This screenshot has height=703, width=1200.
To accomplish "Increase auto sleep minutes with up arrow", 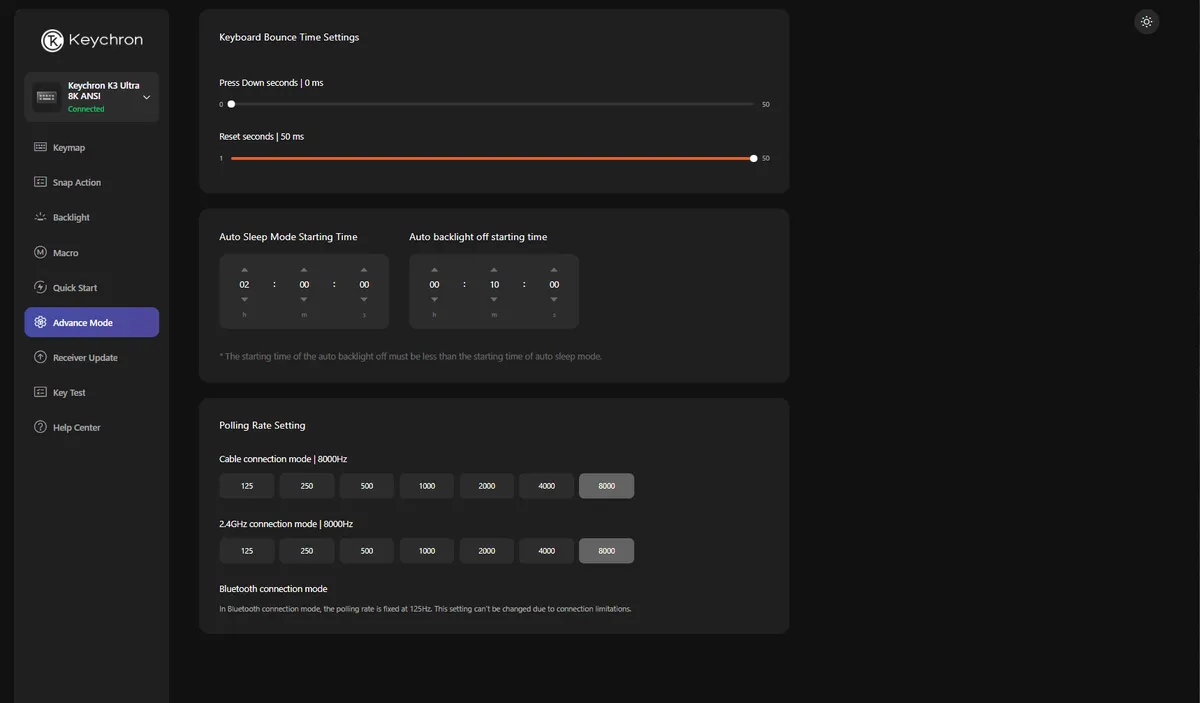I will [x=304, y=270].
